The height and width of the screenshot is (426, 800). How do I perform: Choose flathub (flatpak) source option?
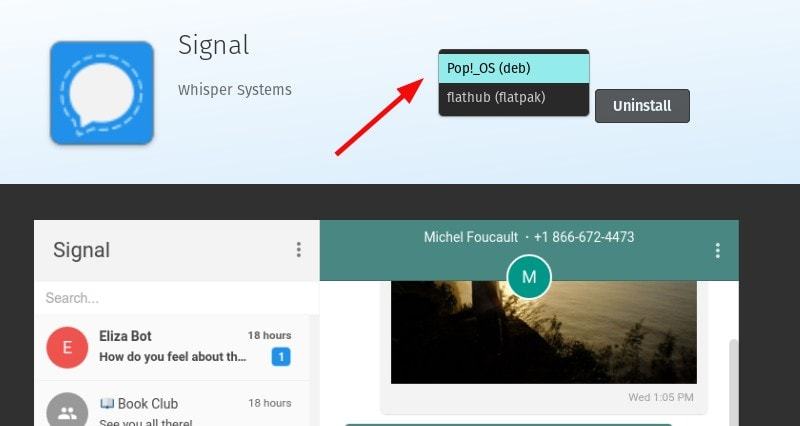coord(514,97)
